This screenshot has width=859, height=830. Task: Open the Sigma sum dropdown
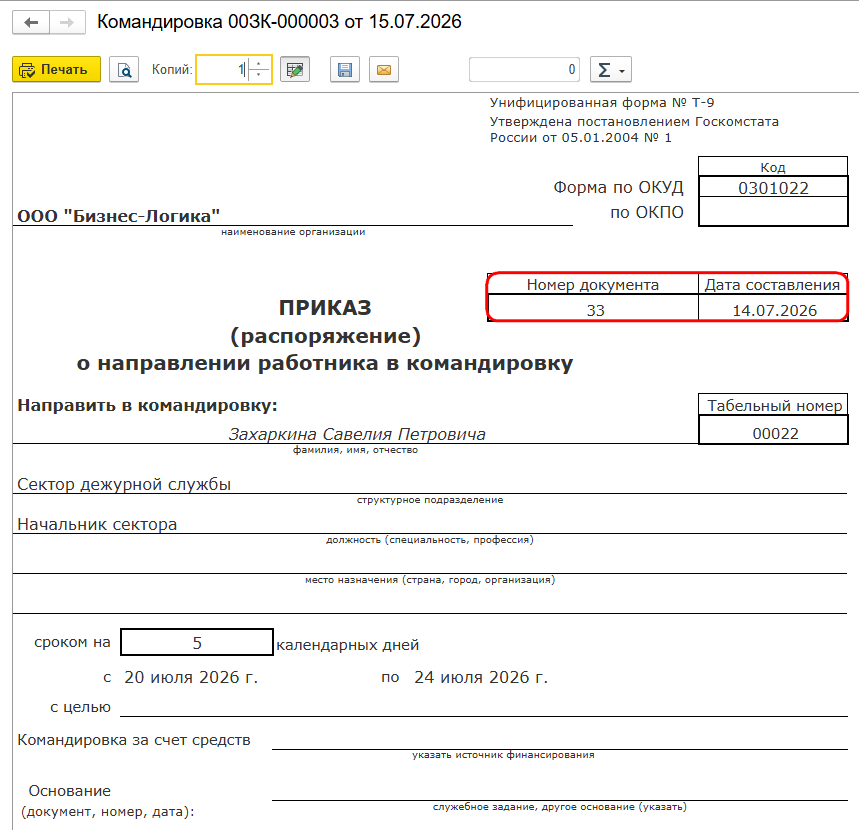(611, 70)
